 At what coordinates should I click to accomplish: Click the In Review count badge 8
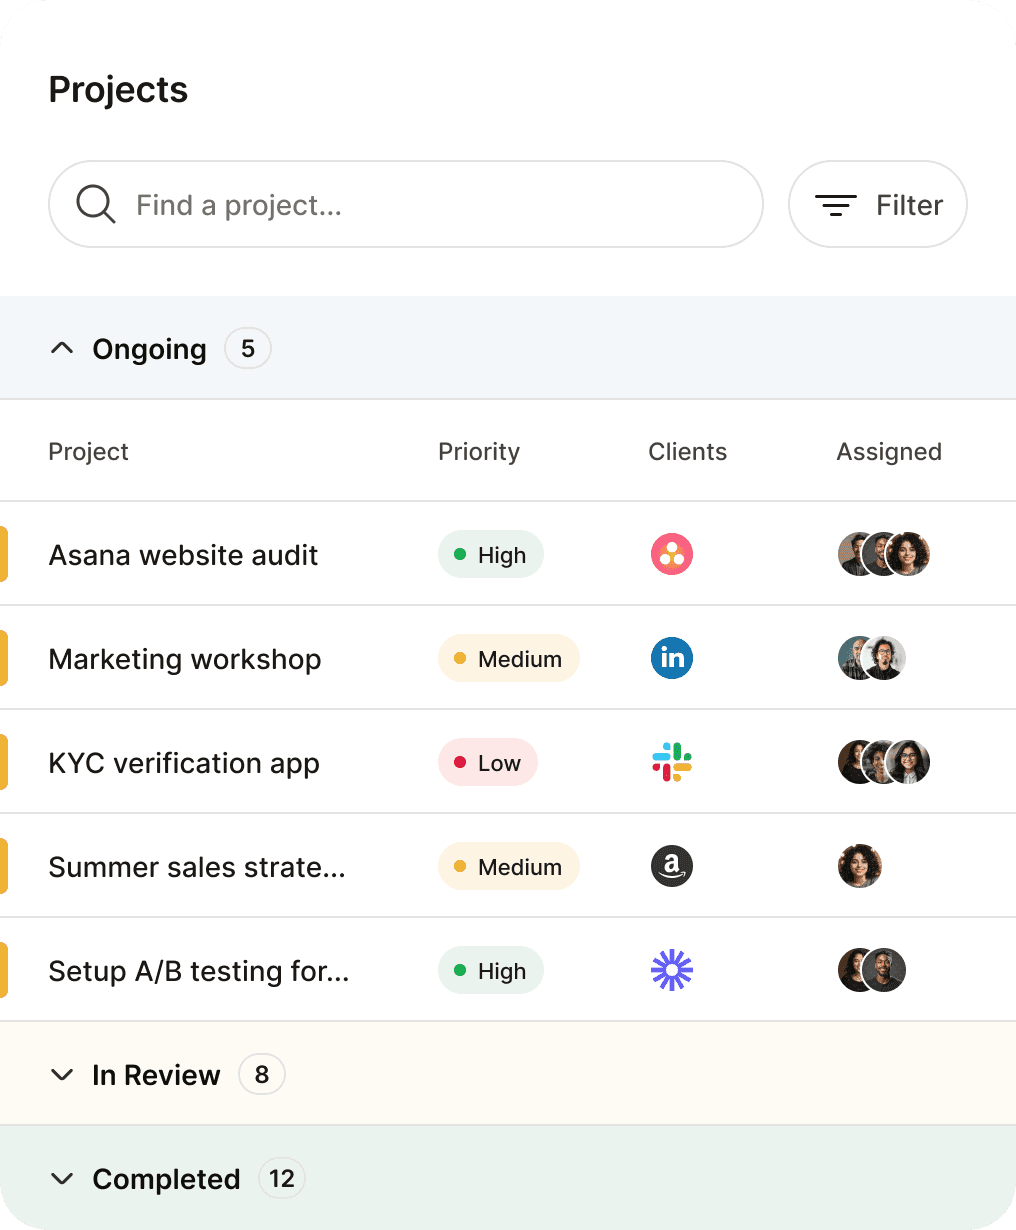[x=262, y=1074]
